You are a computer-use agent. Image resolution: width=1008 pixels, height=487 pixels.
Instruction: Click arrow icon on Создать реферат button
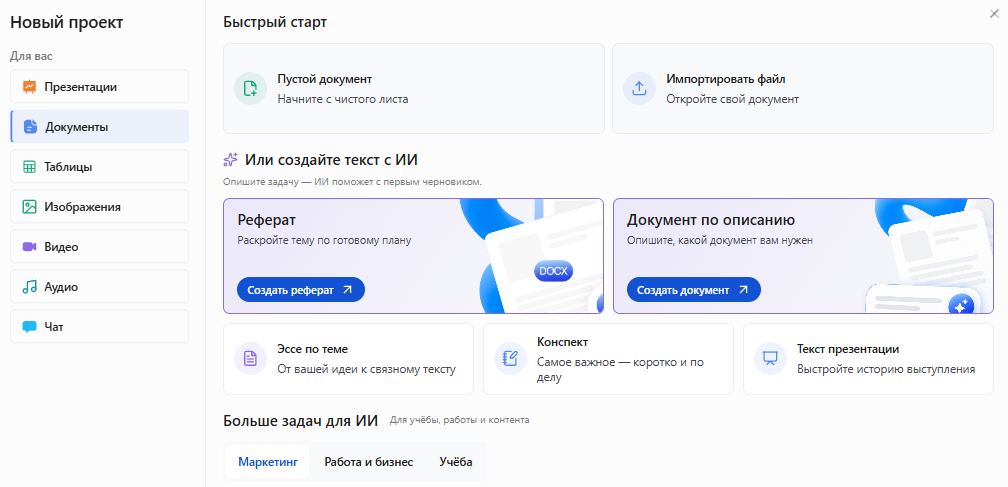tap(348, 290)
